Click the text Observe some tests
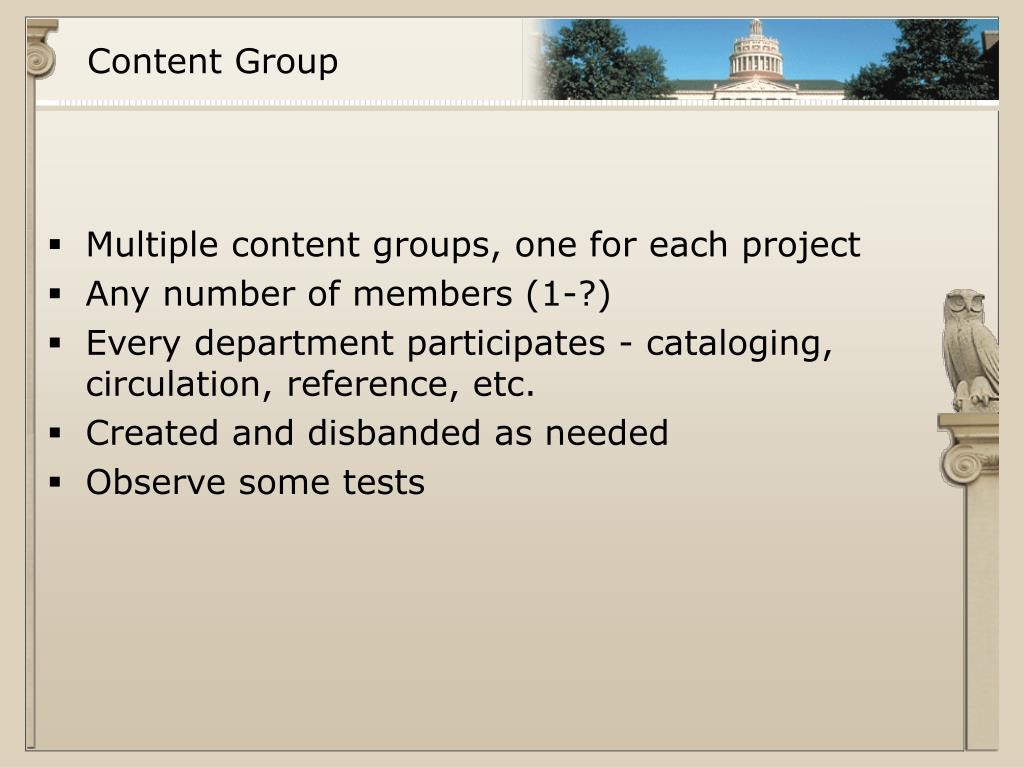1024x768 pixels. coord(255,483)
